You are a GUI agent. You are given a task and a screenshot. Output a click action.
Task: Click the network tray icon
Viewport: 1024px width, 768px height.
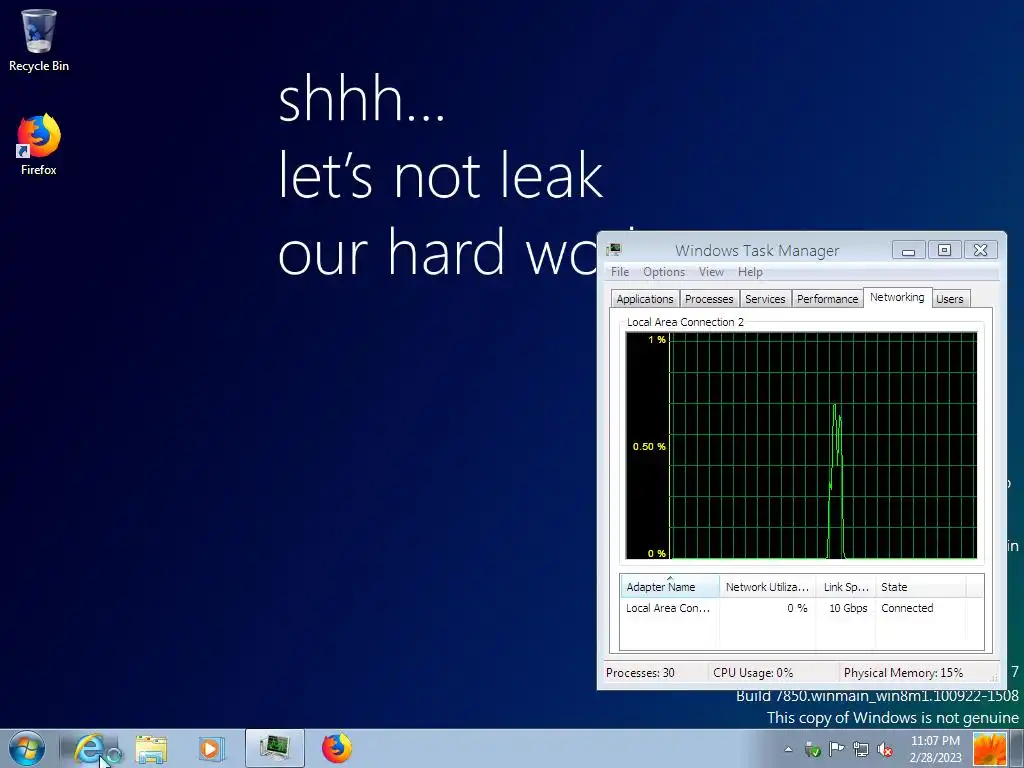(861, 749)
